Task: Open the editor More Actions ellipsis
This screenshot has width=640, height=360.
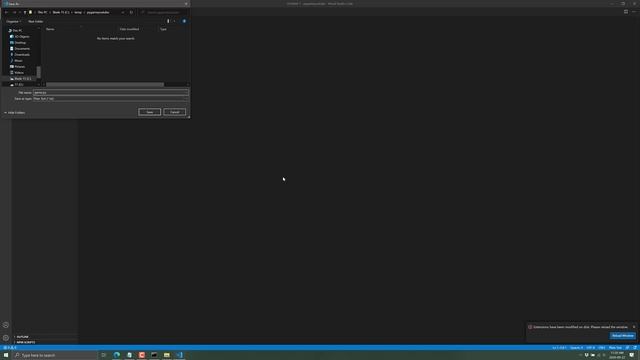Action: pos(634,12)
